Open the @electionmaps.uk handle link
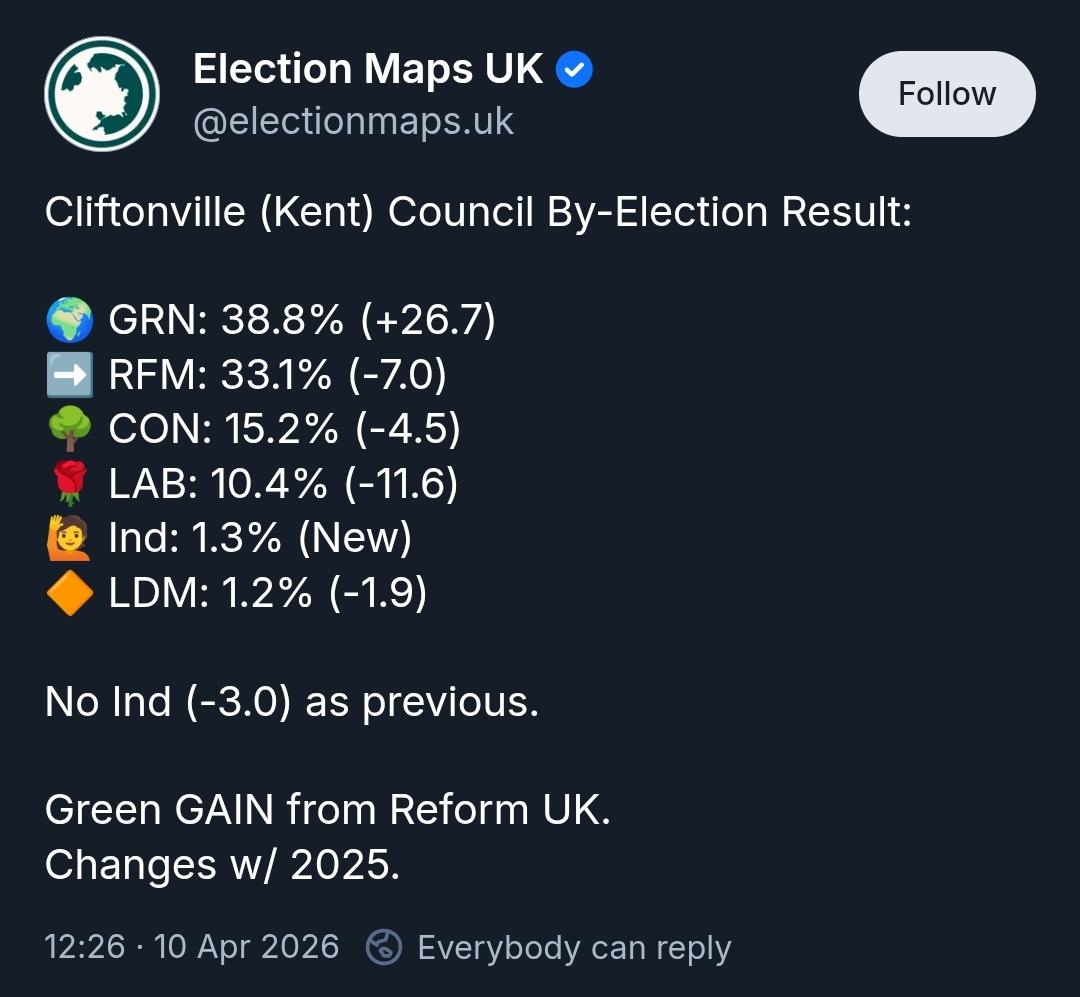This screenshot has width=1080, height=997. (353, 122)
